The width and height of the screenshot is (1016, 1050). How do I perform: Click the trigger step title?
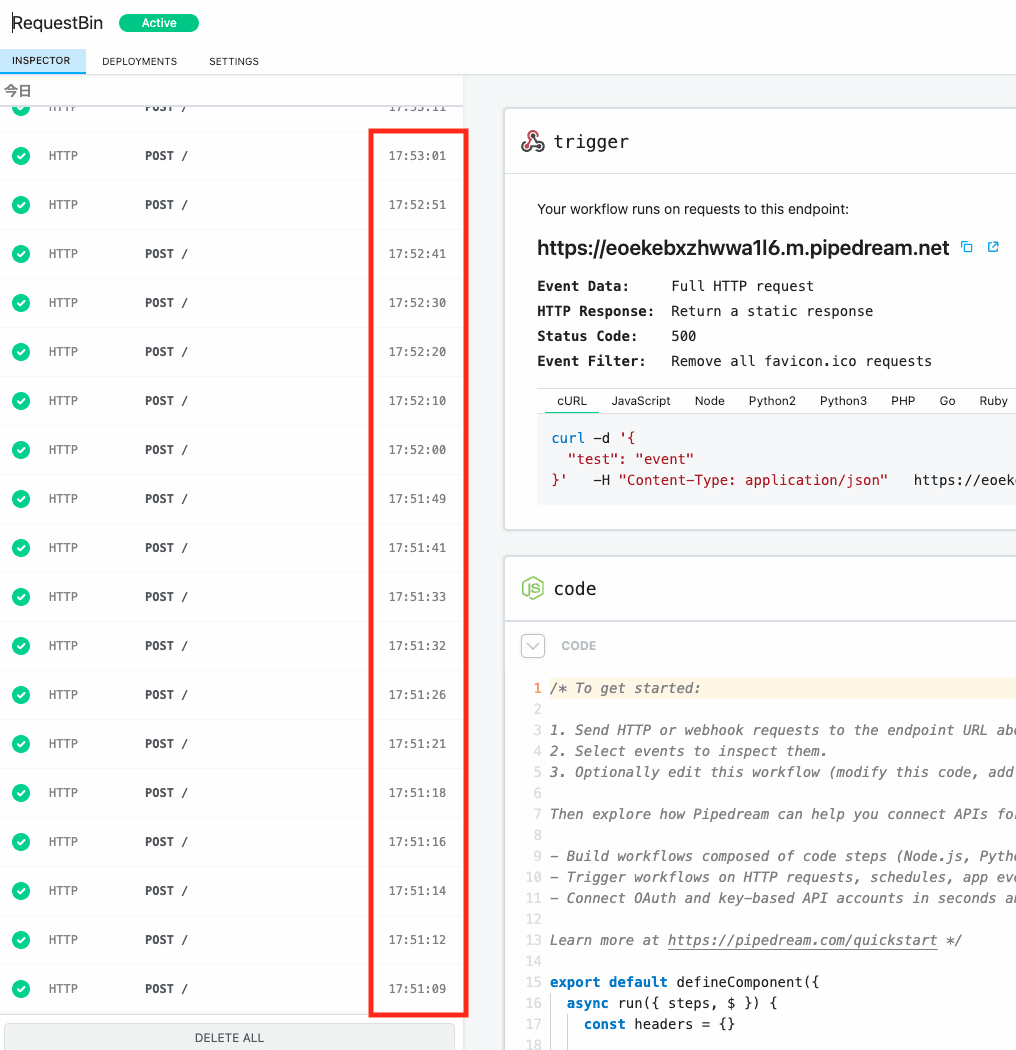click(x=591, y=142)
